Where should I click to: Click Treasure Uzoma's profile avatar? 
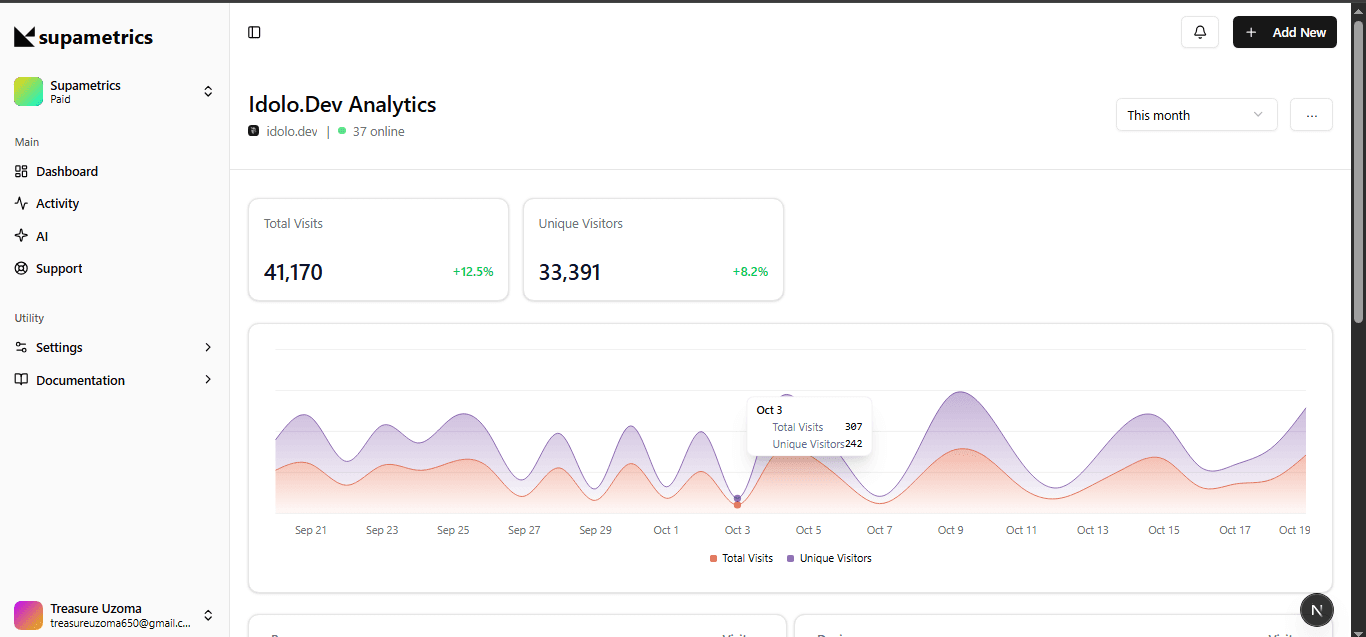pos(28,615)
